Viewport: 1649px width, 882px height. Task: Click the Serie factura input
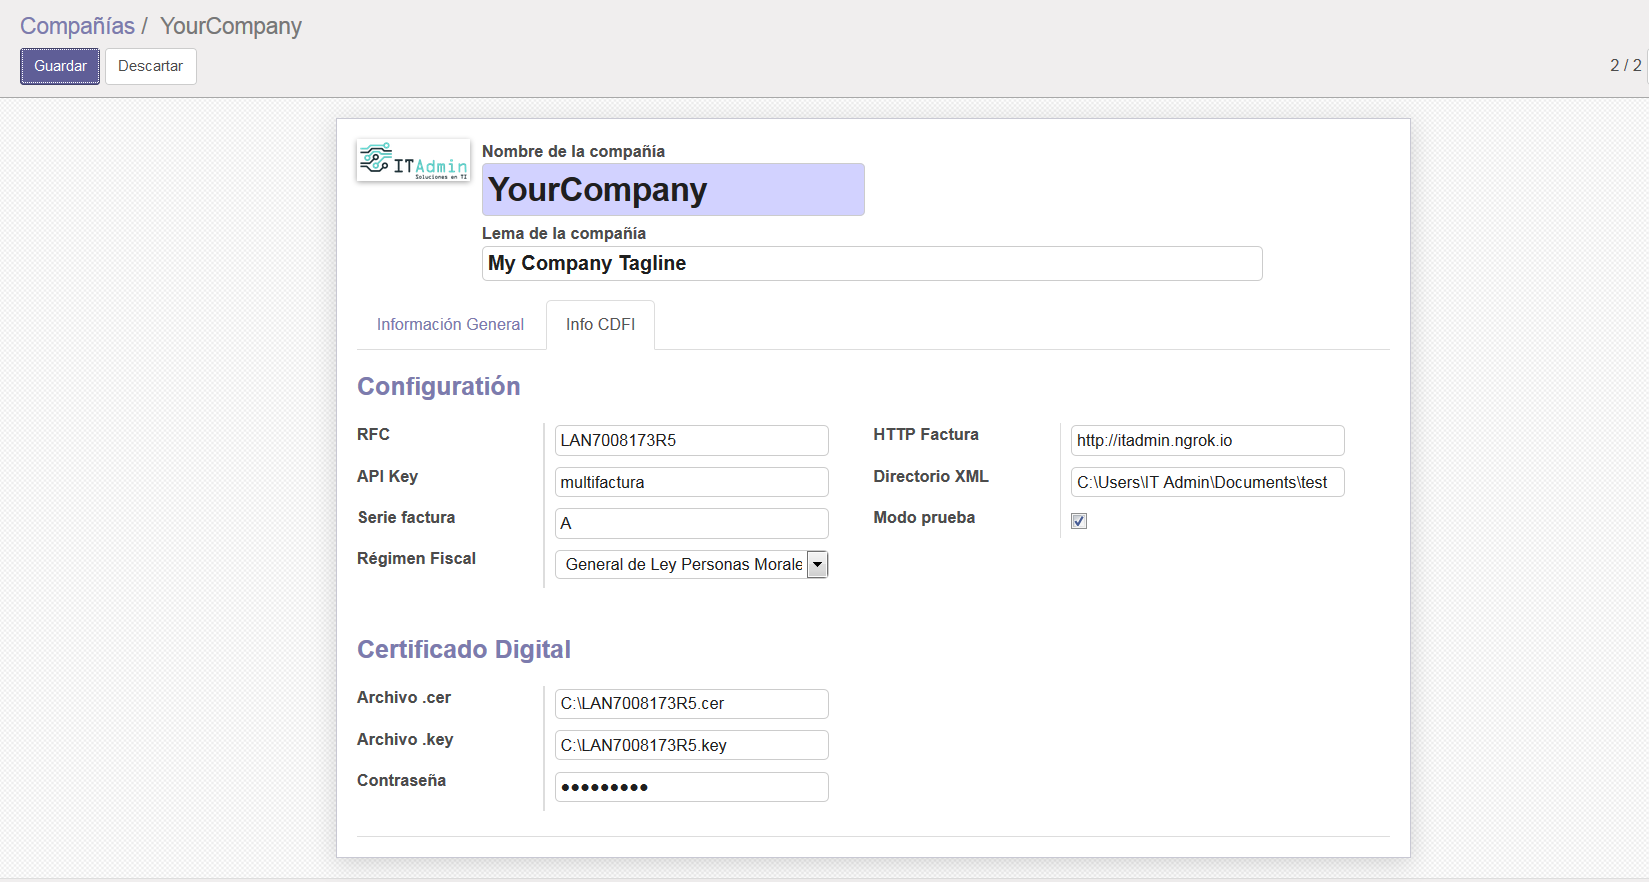(691, 524)
